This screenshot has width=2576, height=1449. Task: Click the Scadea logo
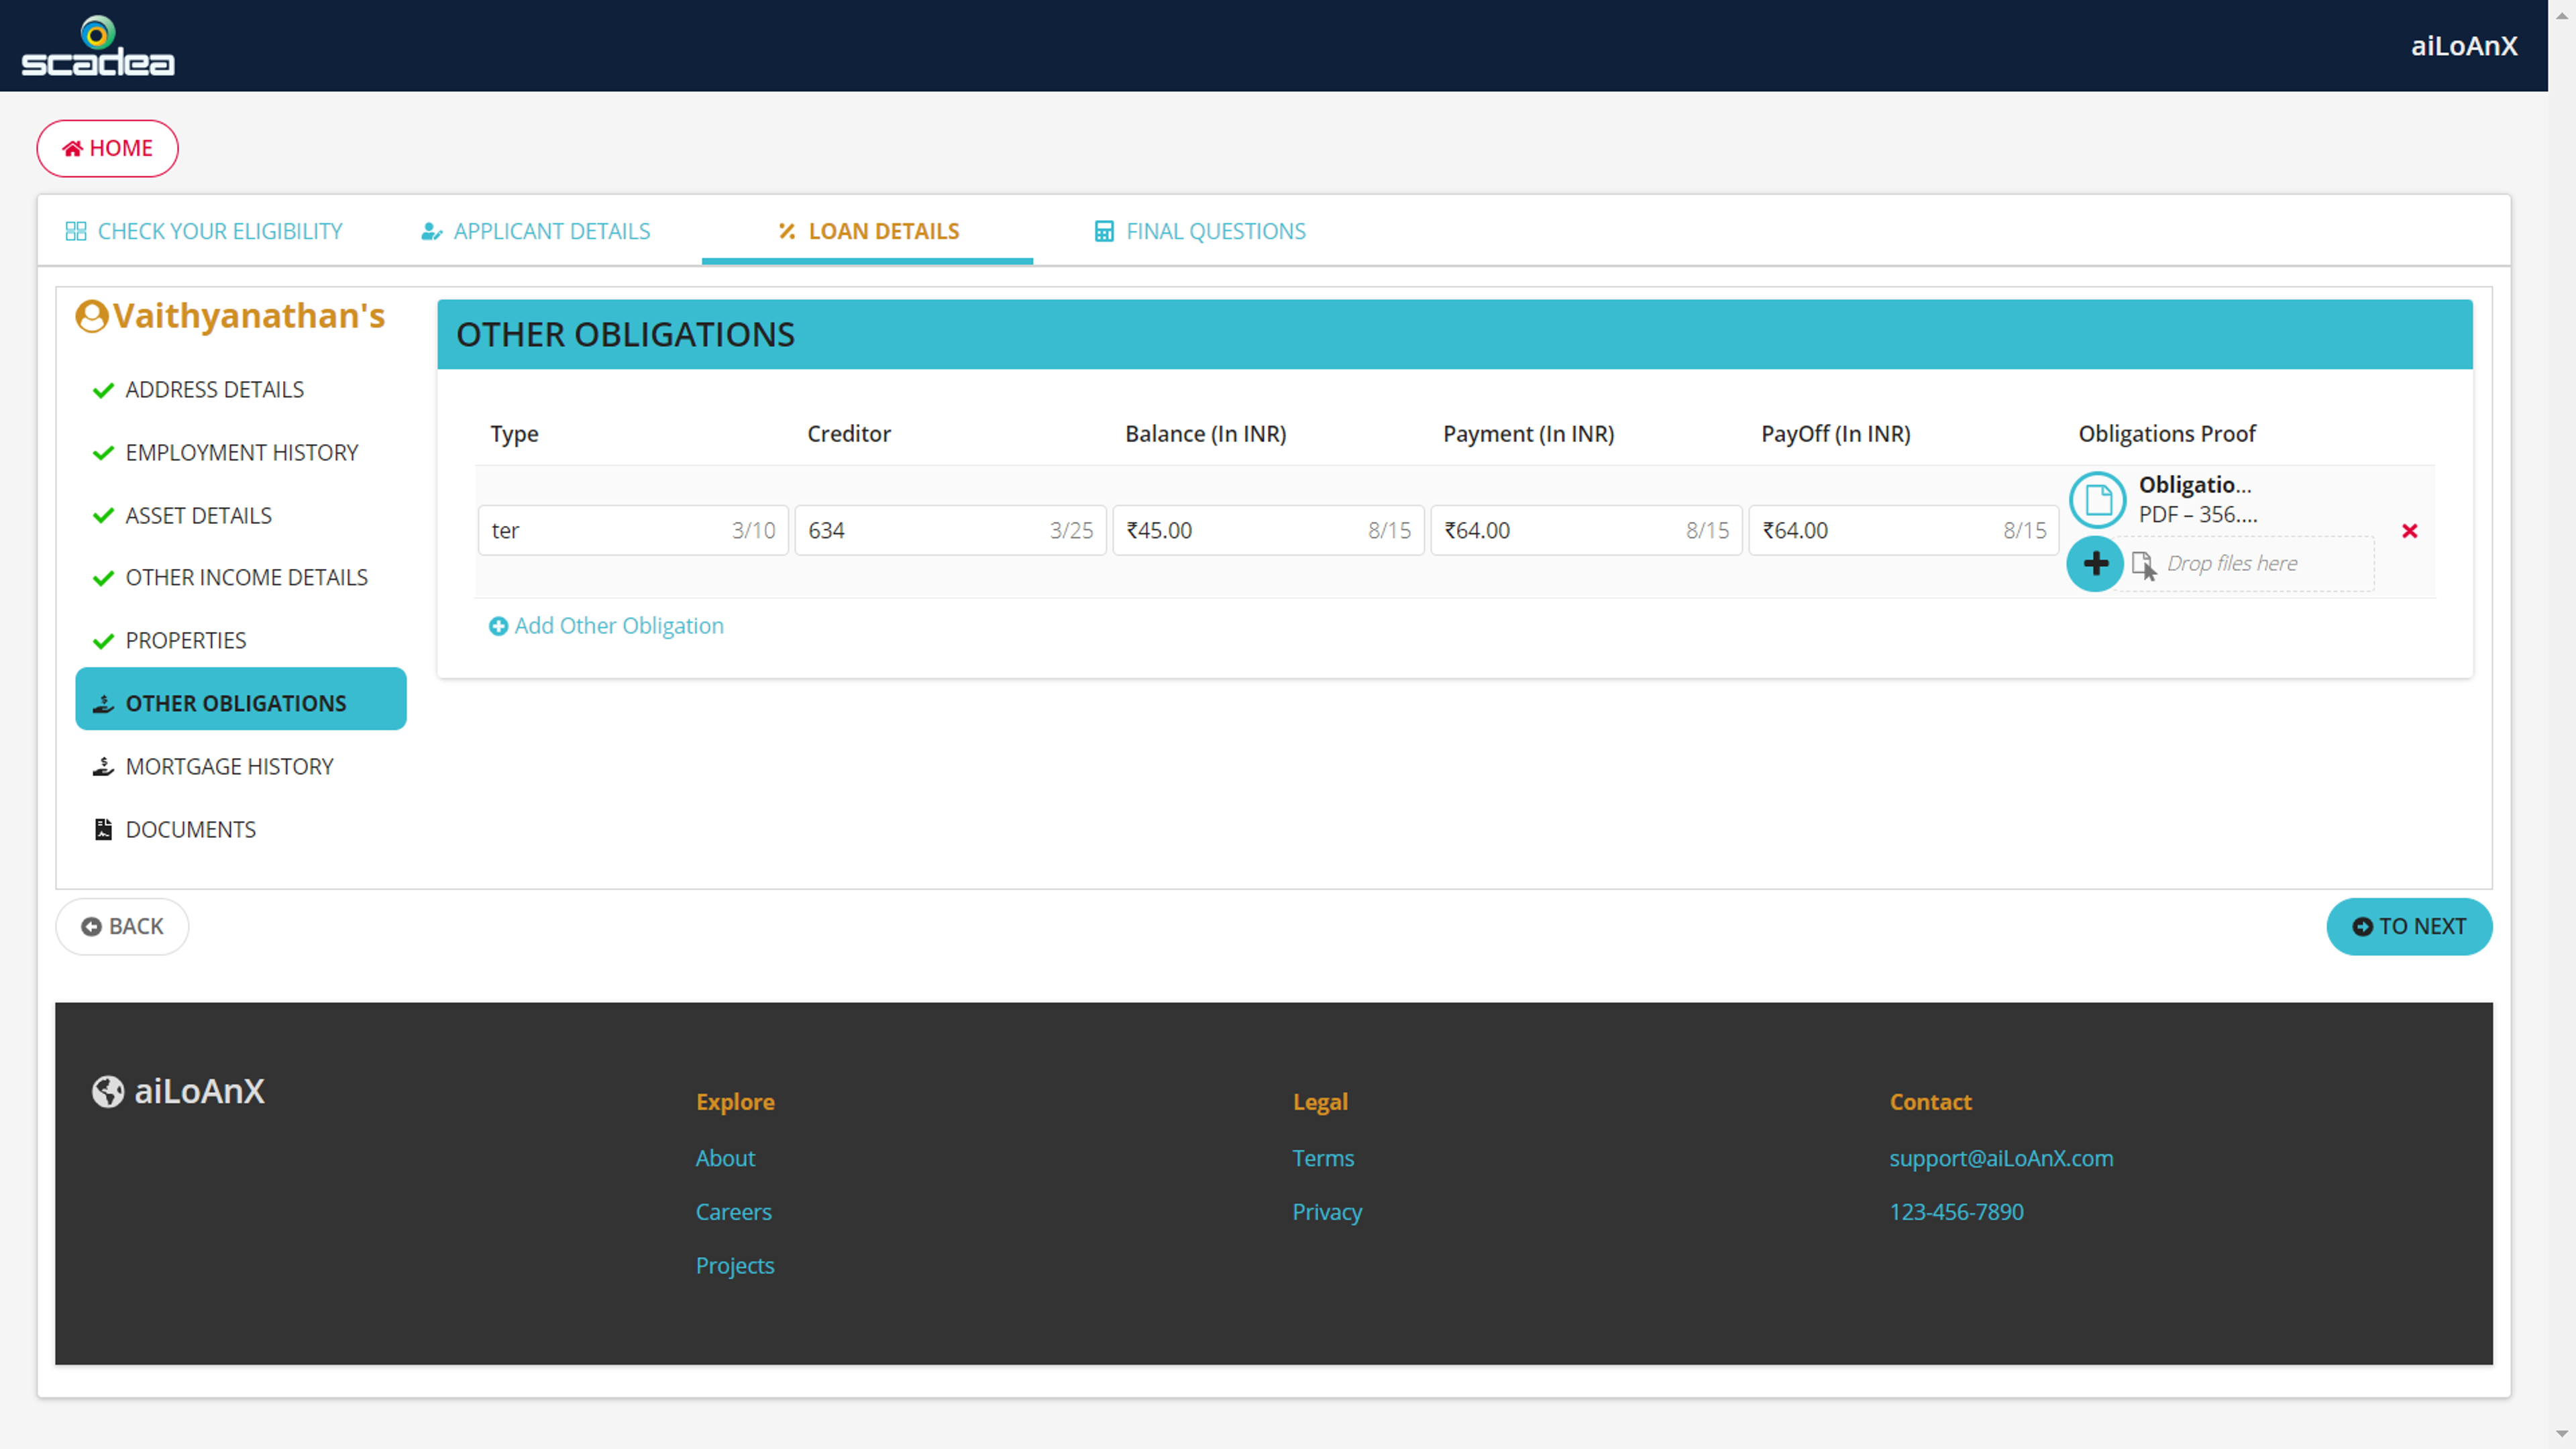98,45
